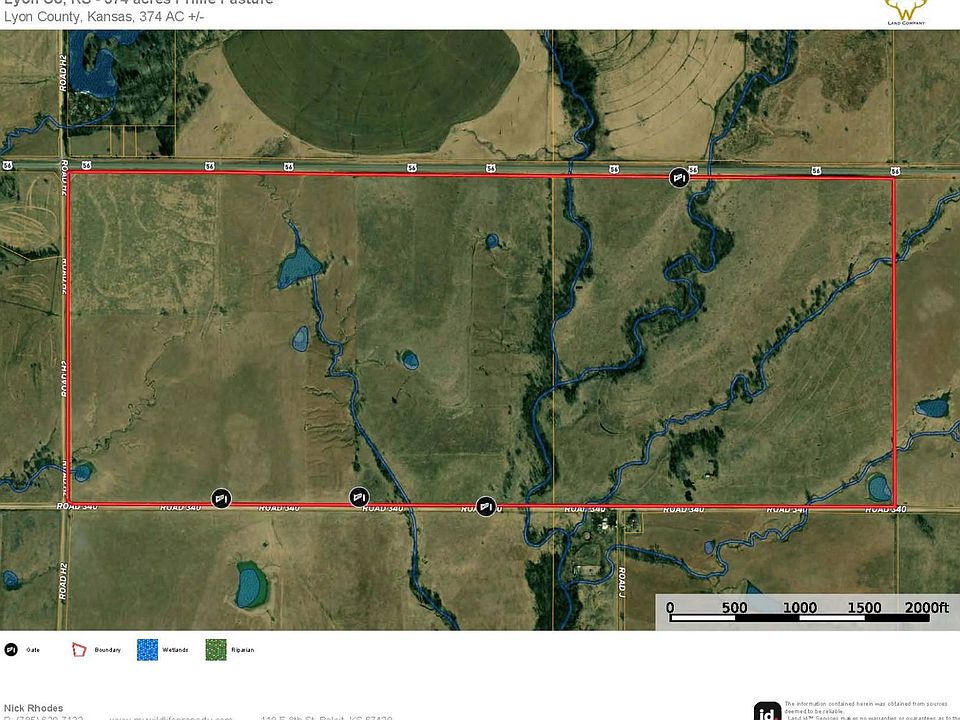Select the green Riparian swatch in the legend
This screenshot has width=960, height=720.
212,649
